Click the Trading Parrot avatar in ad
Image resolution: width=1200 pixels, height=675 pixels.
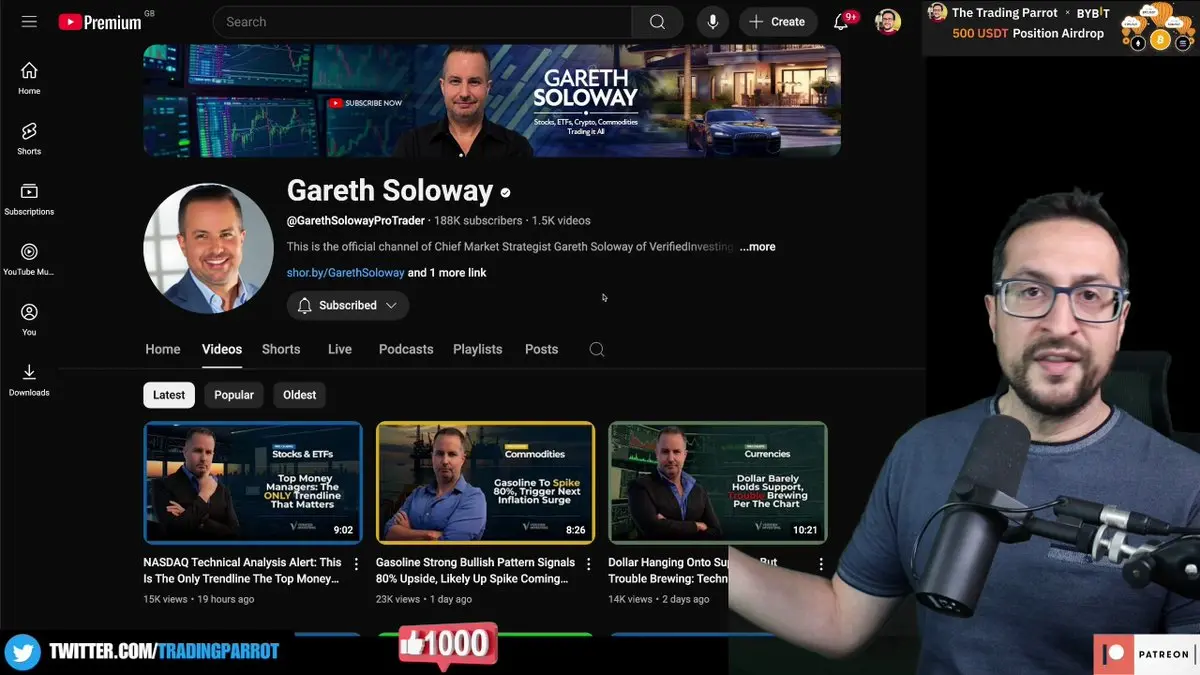(937, 12)
